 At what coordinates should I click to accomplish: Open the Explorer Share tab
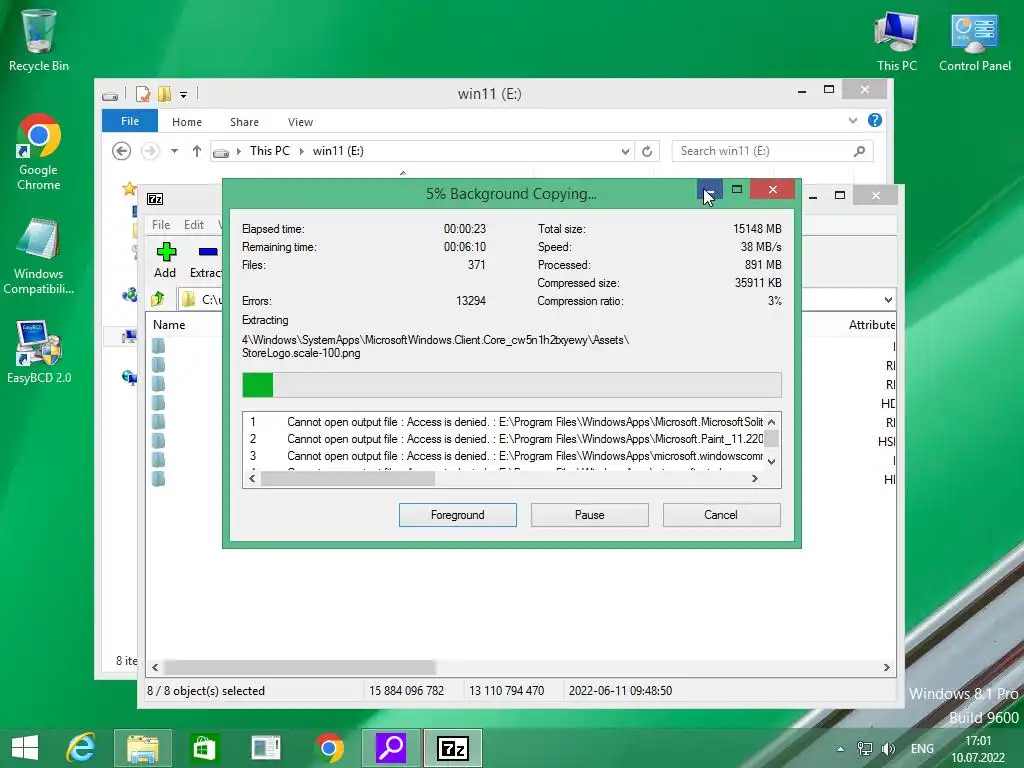tap(244, 121)
